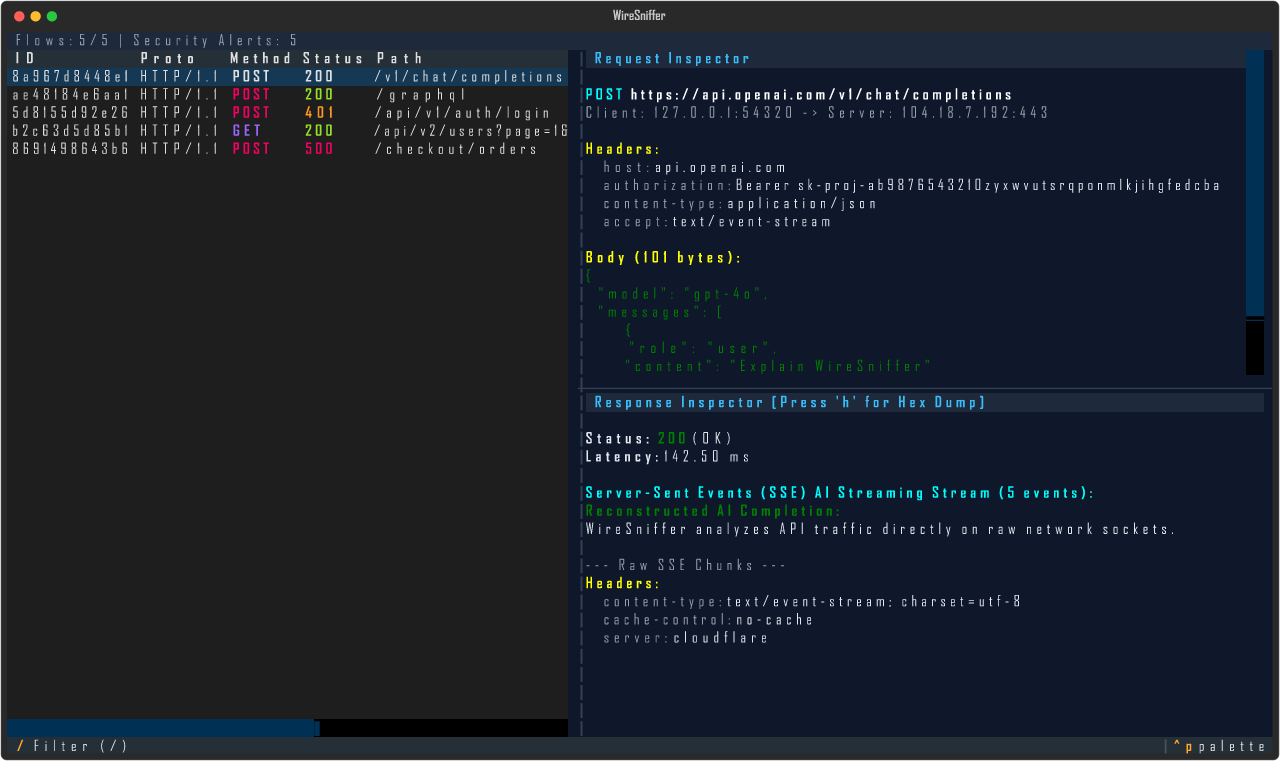
Task: Close the WireSniffer window with the red button
Action: pos(19,16)
